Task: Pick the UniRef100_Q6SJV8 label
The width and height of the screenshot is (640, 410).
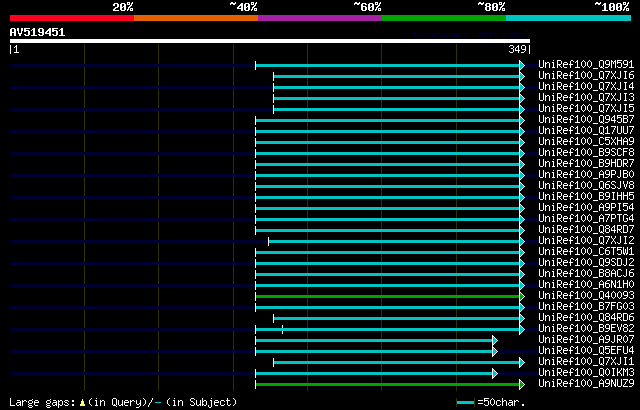Action: tap(586, 186)
